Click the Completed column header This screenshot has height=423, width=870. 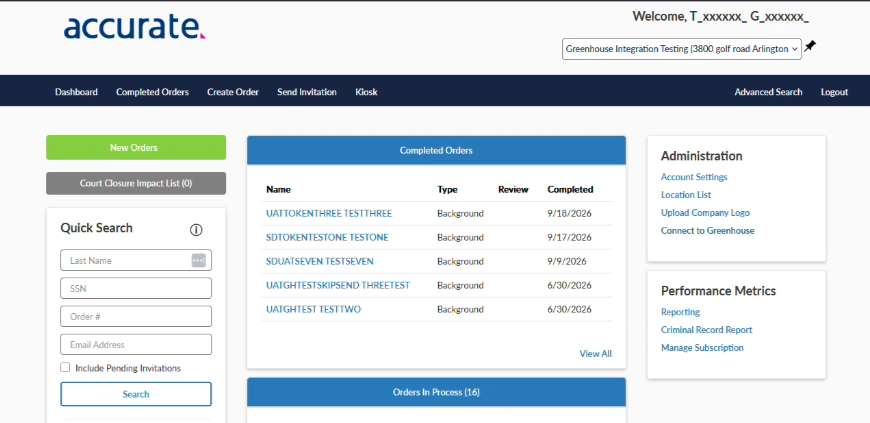[570, 189]
